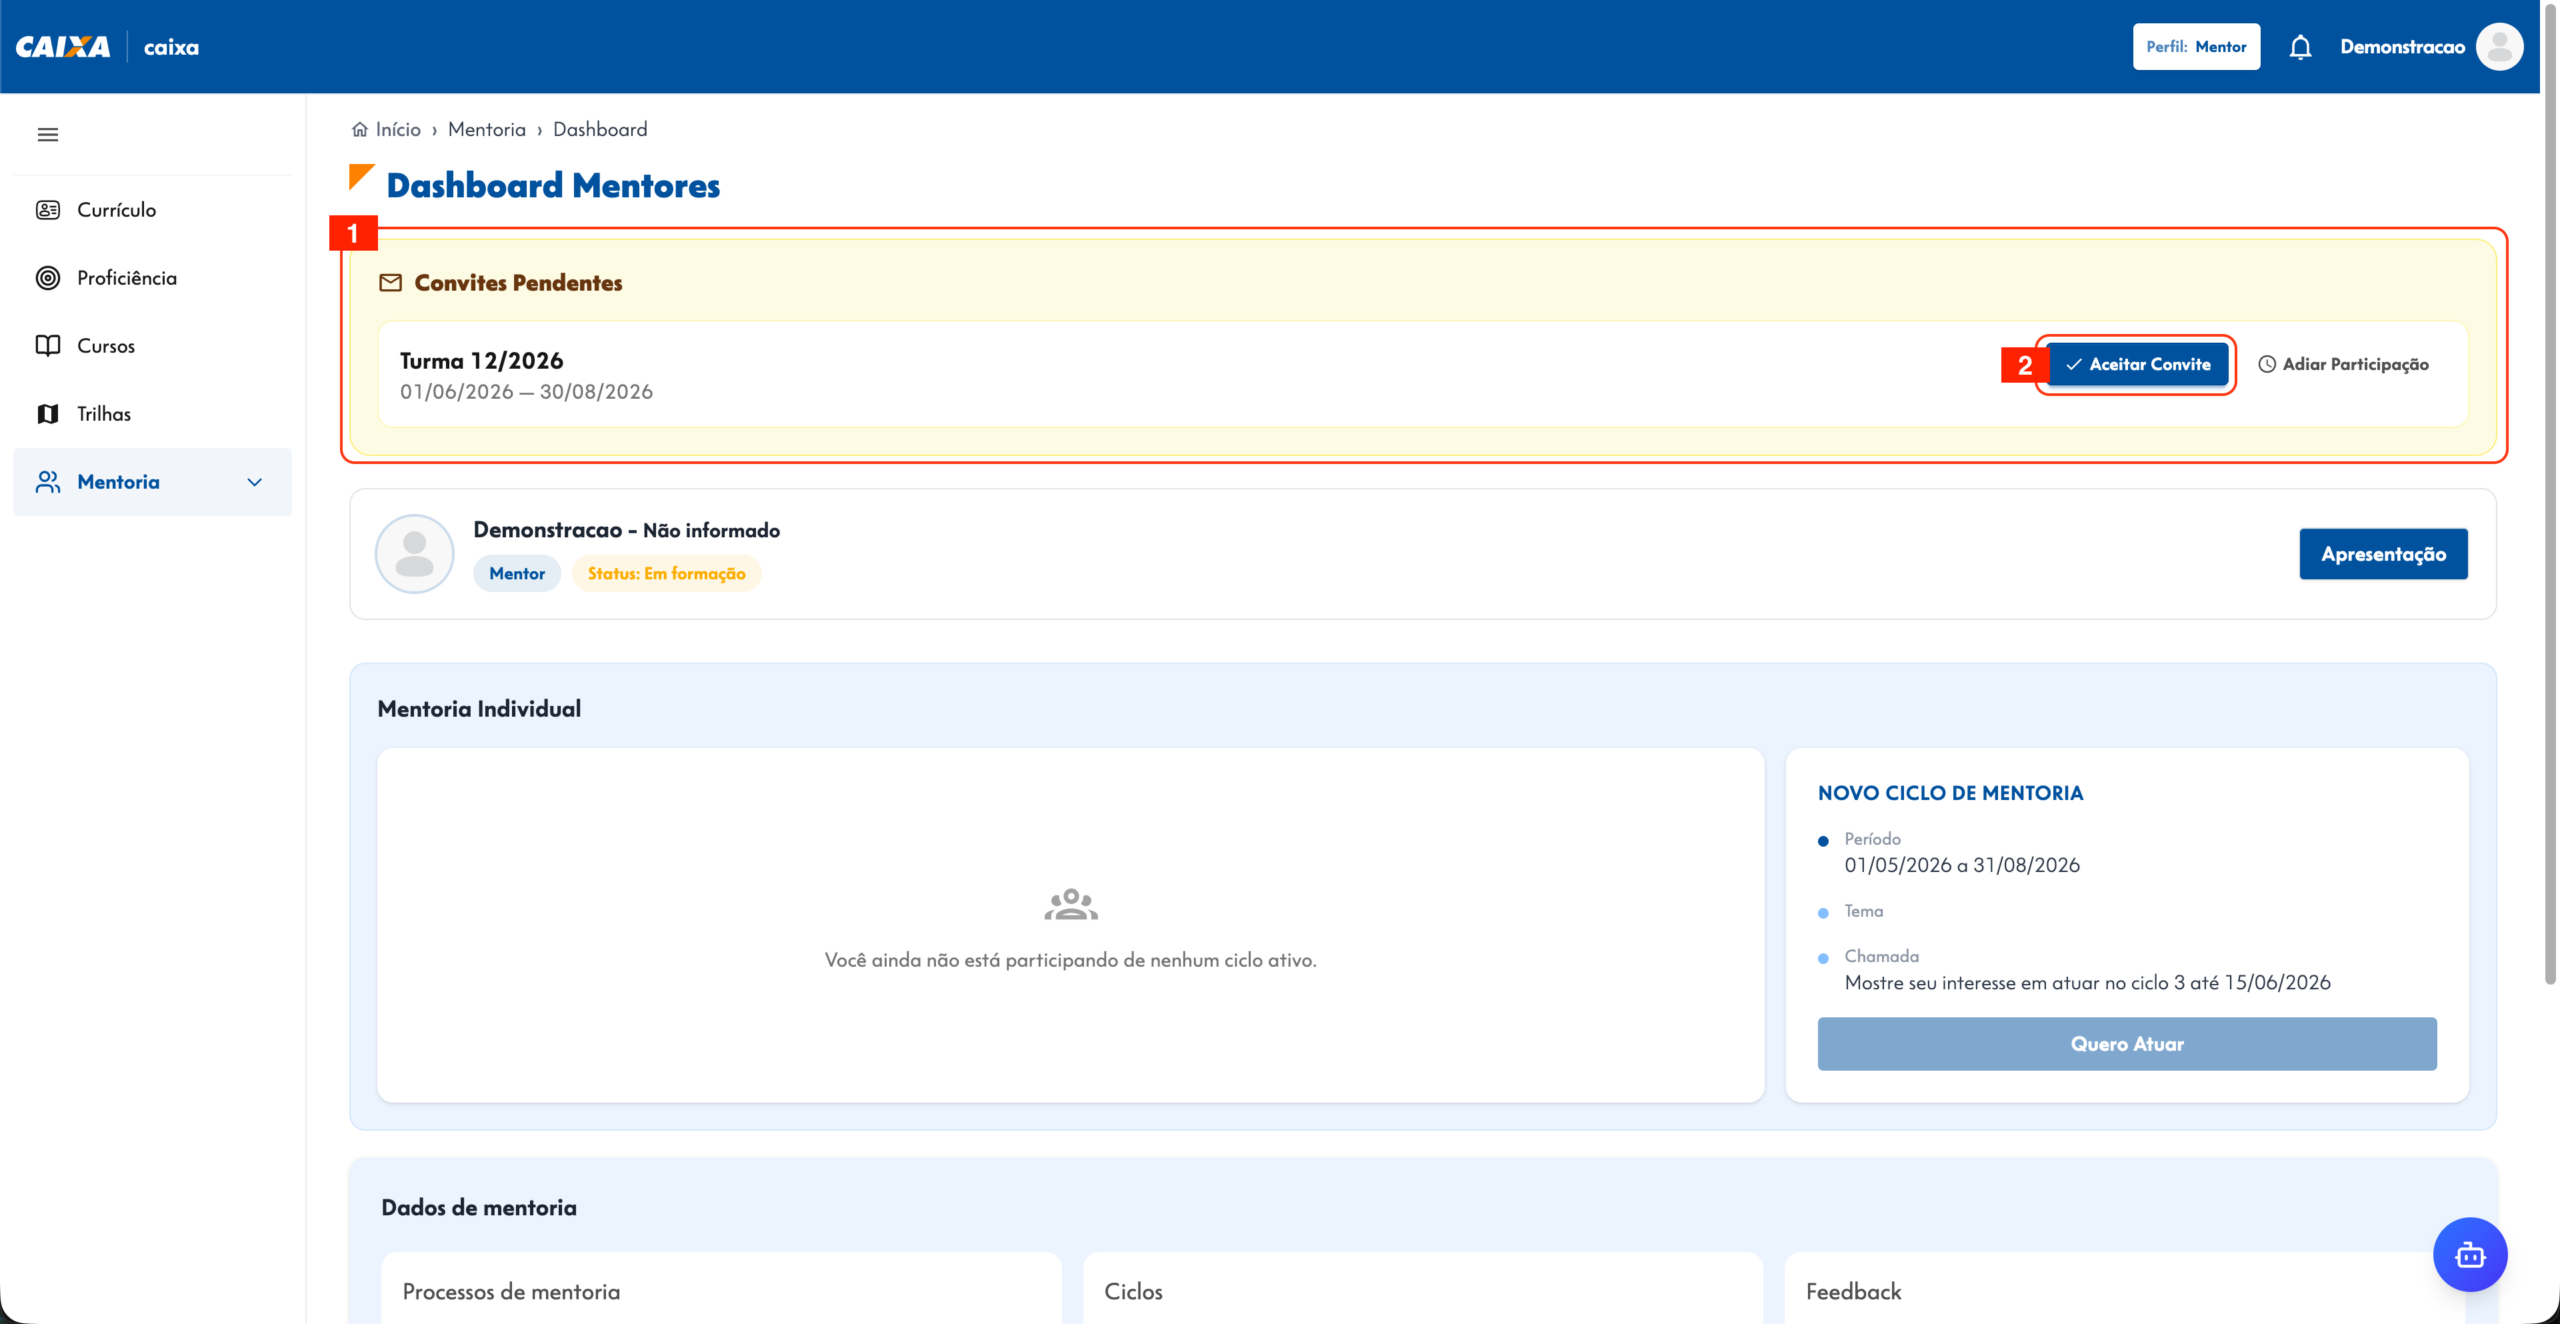Click the notification bell icon

click(2300, 47)
